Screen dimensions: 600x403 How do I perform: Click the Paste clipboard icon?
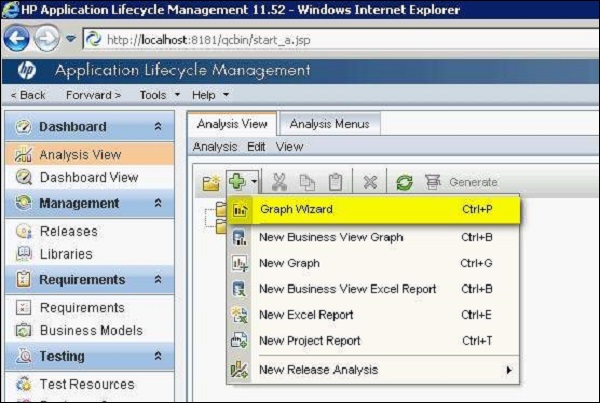click(335, 182)
